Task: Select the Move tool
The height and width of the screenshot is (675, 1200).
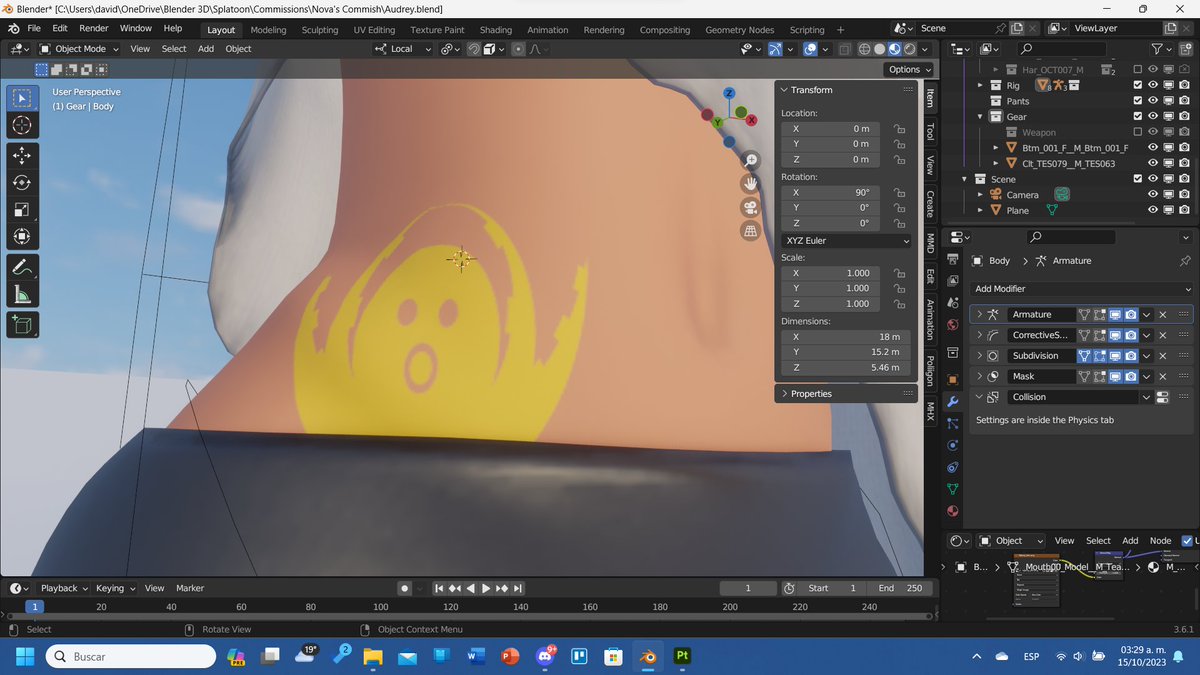Action: pyautogui.click(x=23, y=155)
